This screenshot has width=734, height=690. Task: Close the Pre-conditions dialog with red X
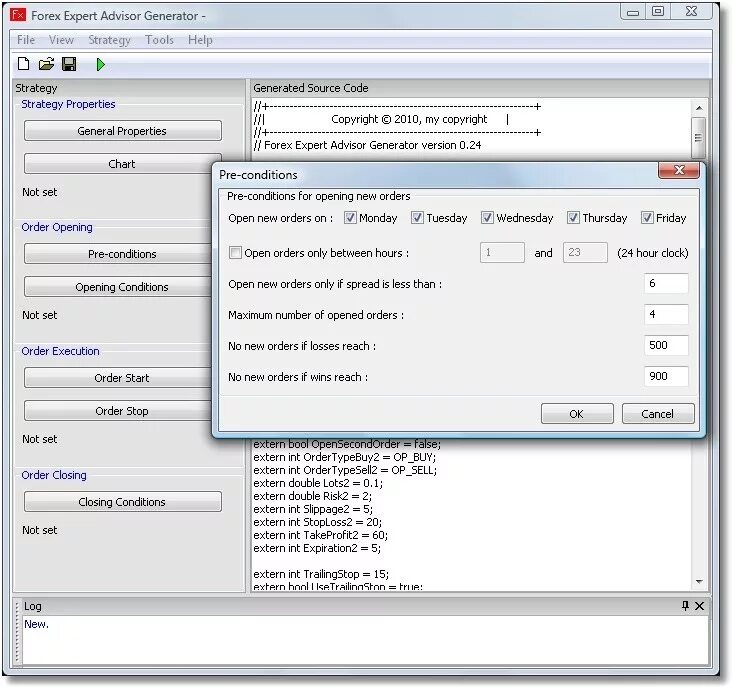tap(679, 170)
